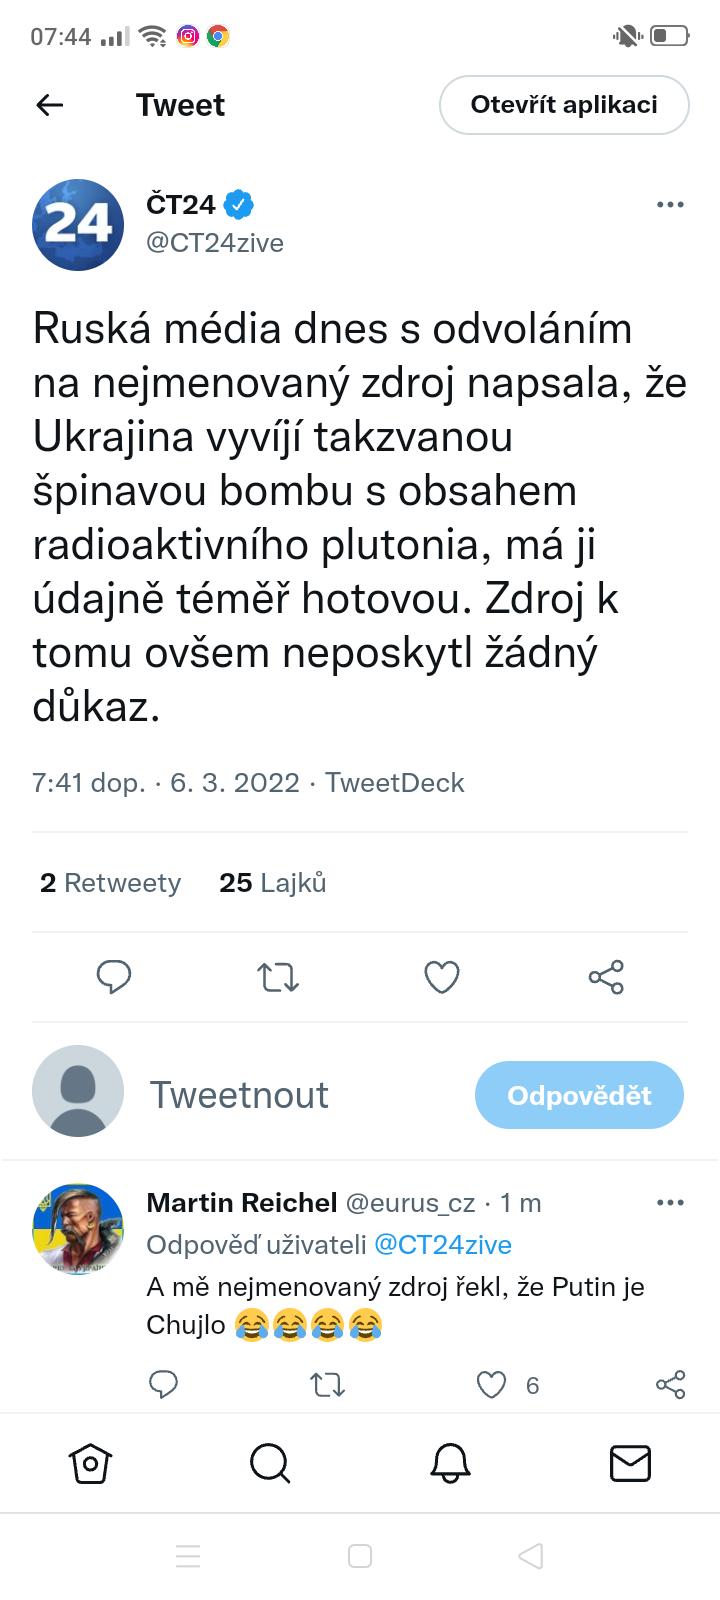This screenshot has height=1600, width=720.
Task: Tap the back arrow icon
Action: pos(50,105)
